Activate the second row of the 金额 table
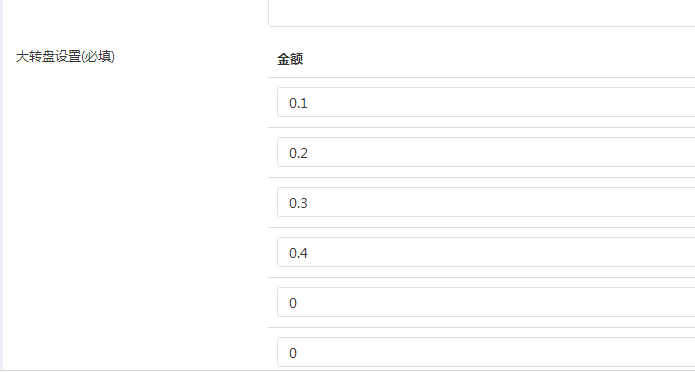 [x=481, y=153]
